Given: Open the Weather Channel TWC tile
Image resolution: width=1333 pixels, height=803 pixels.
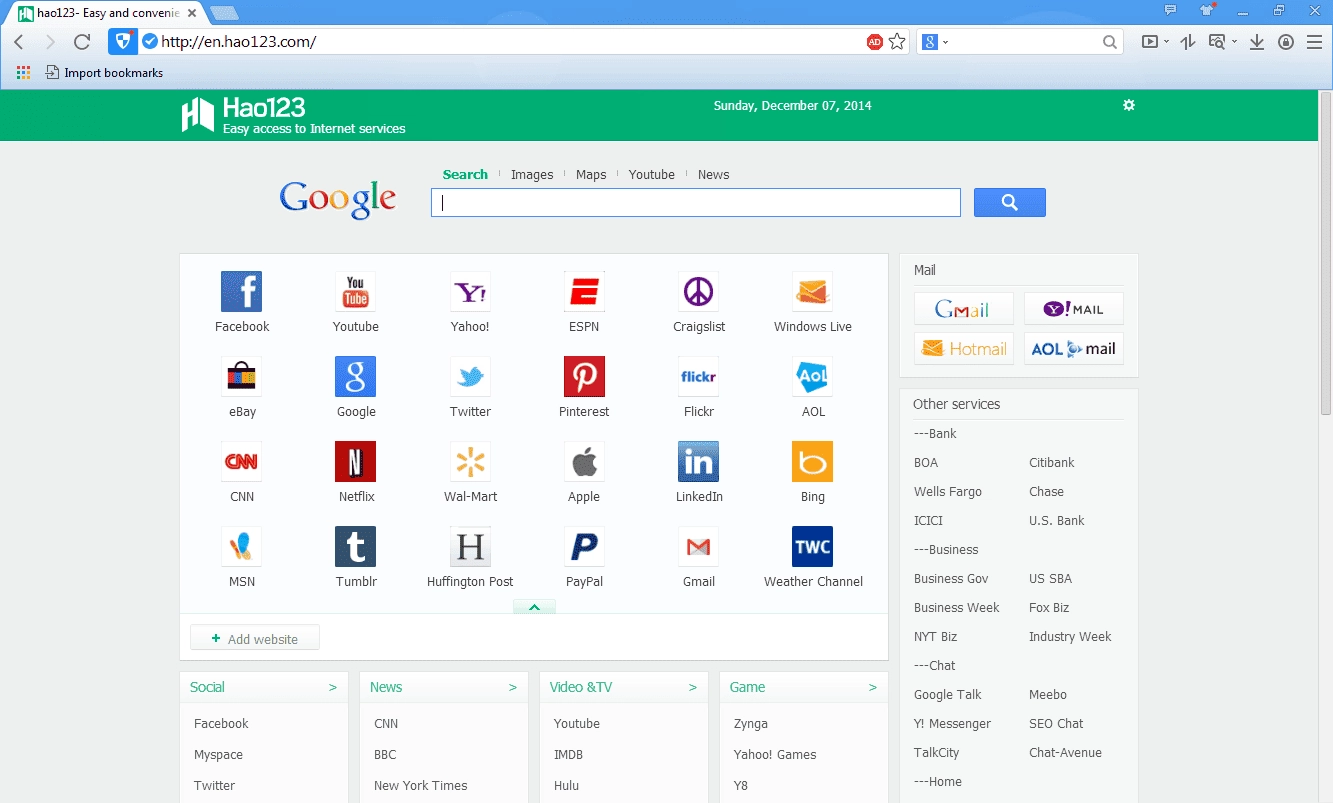Looking at the screenshot, I should [812, 547].
